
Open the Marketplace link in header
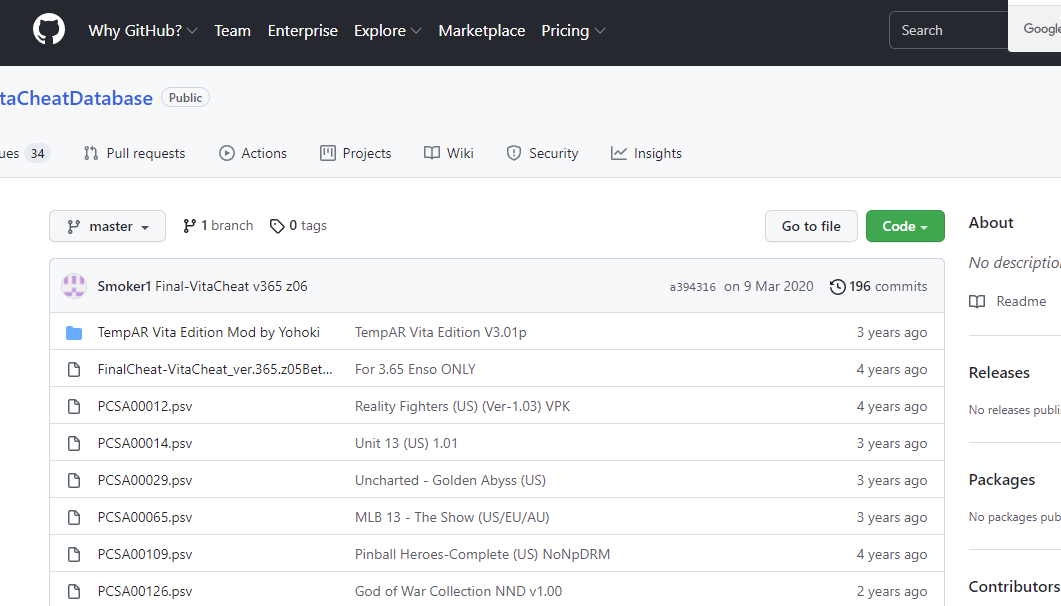tap(481, 31)
